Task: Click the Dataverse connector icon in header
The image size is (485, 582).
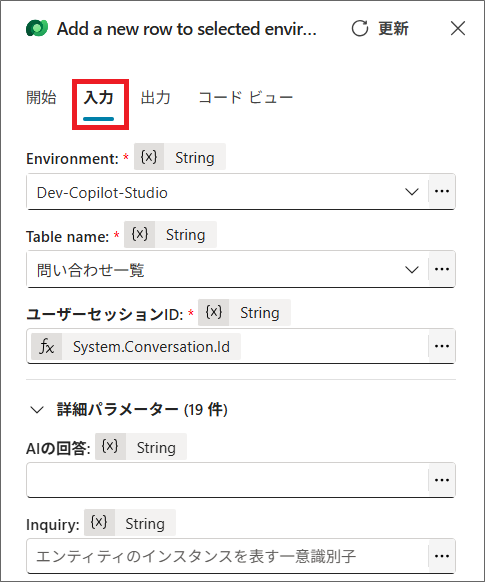Action: click(x=37, y=29)
